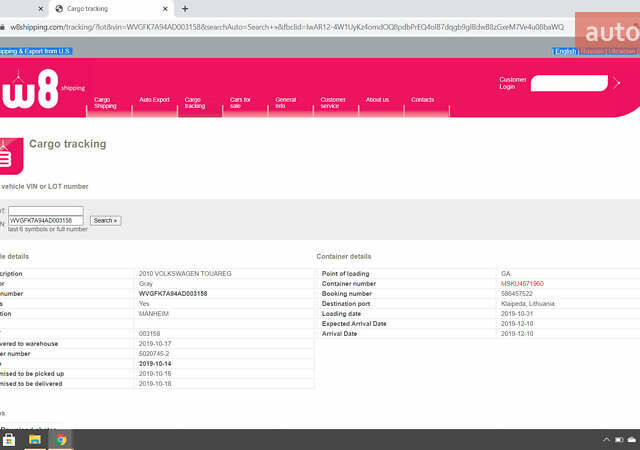This screenshot has width=640, height=450.
Task: Go to the Cars for sale page
Action: 240,102
